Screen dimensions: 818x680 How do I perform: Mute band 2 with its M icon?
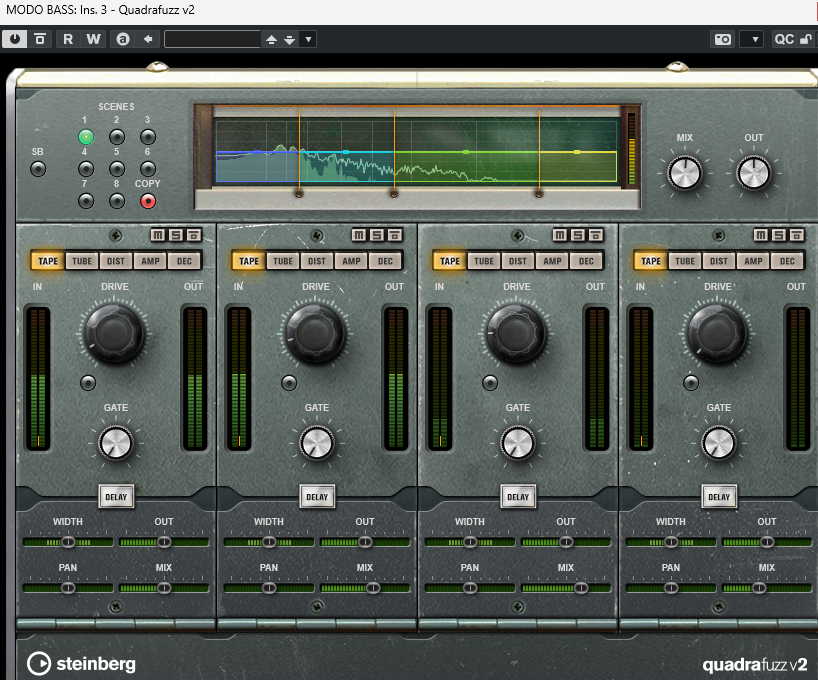click(359, 235)
